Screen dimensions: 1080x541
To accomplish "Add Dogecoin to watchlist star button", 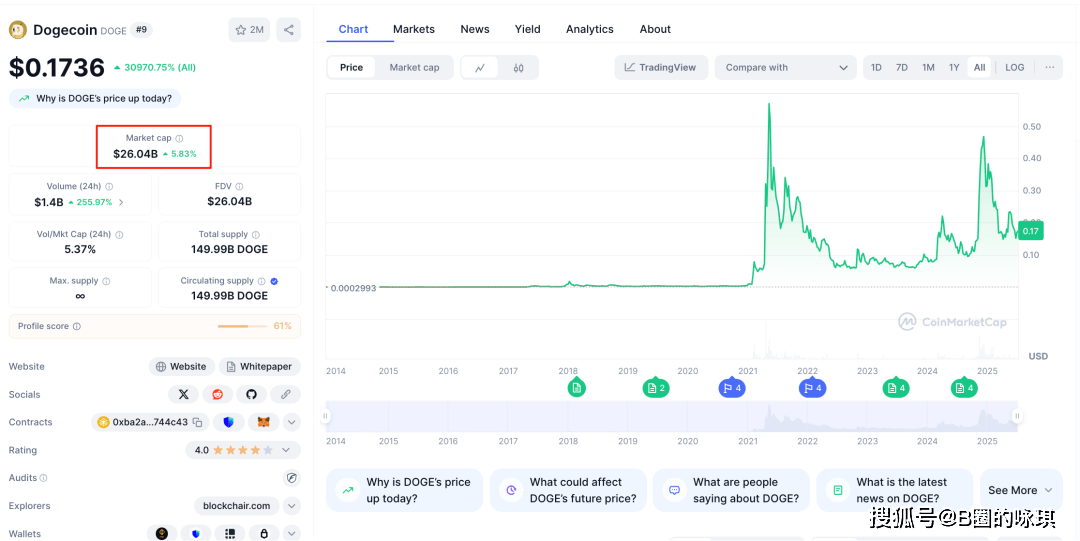I will 249,30.
